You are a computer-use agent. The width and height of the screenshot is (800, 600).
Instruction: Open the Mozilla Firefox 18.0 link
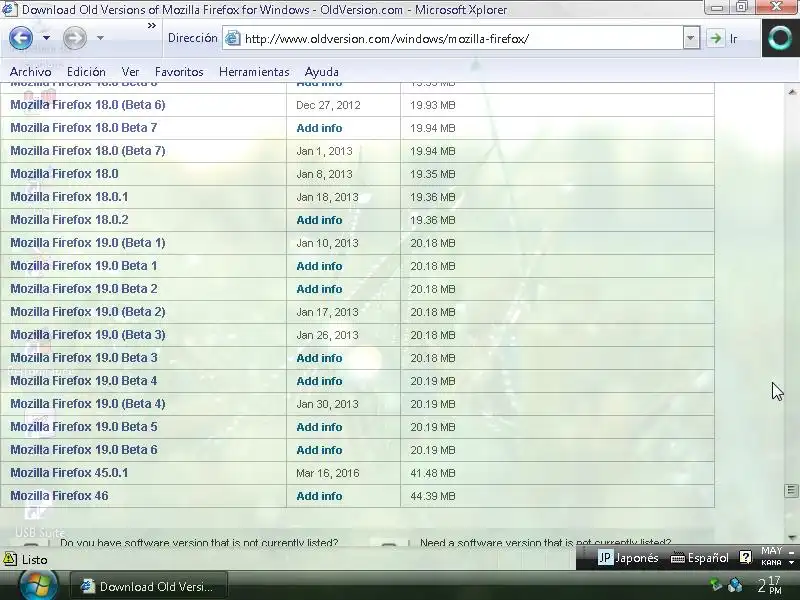pos(64,173)
